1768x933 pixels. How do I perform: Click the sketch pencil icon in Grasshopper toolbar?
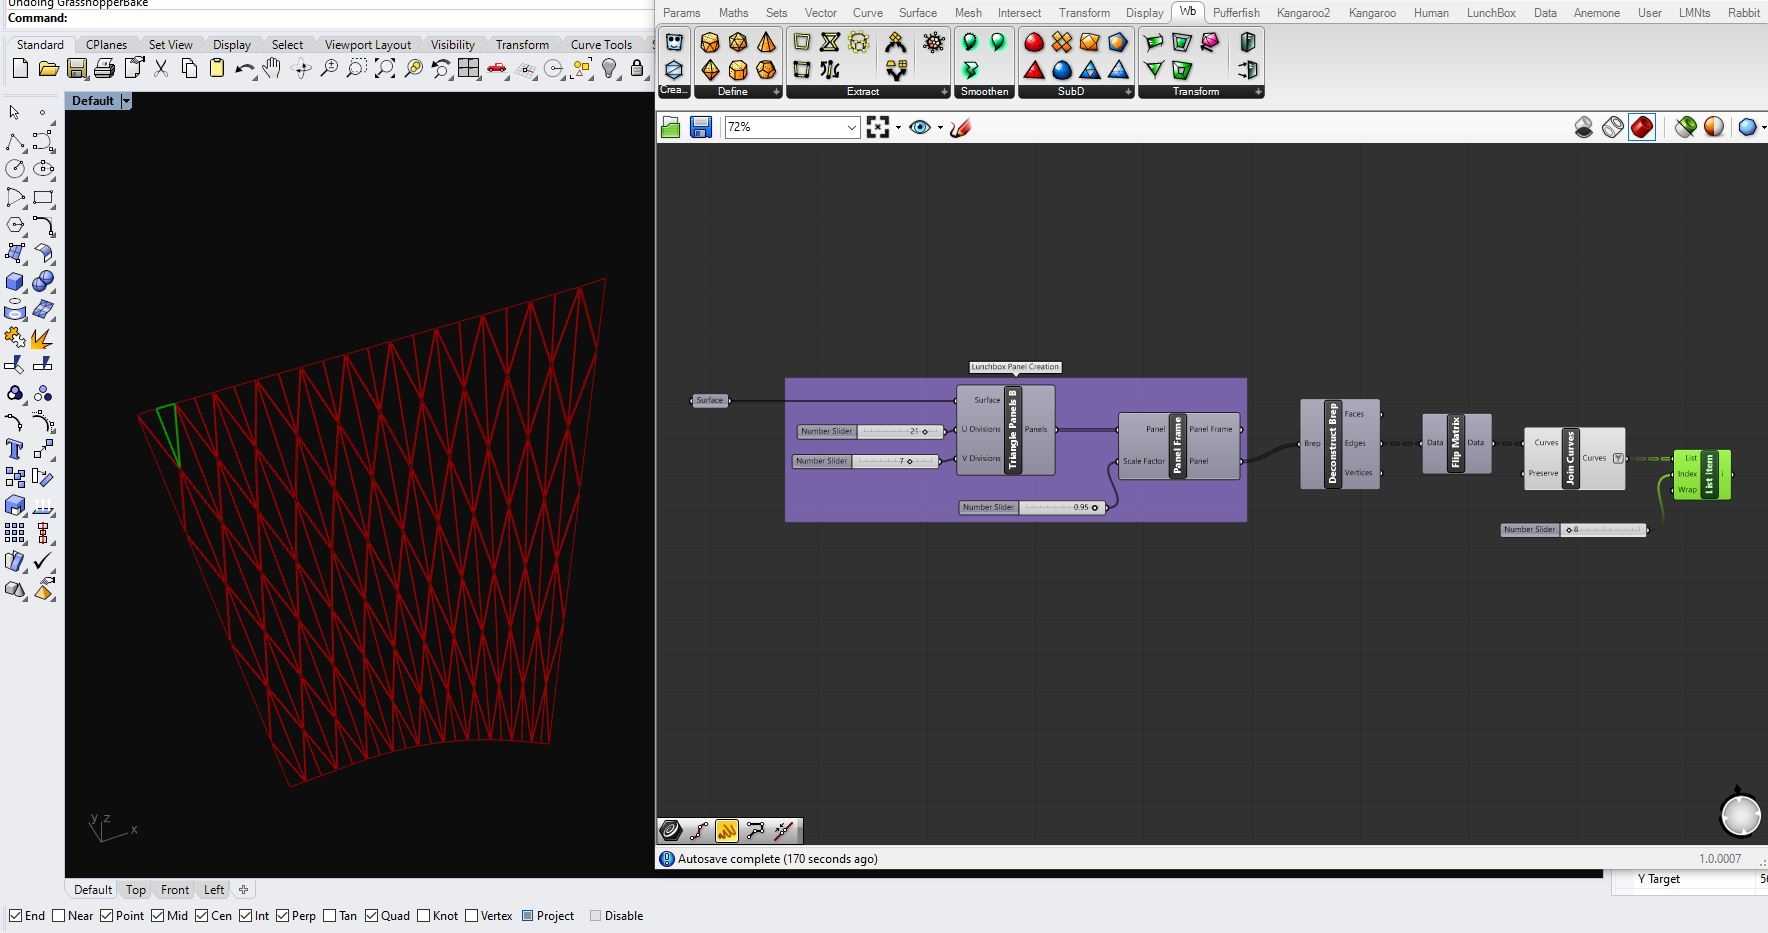[961, 127]
